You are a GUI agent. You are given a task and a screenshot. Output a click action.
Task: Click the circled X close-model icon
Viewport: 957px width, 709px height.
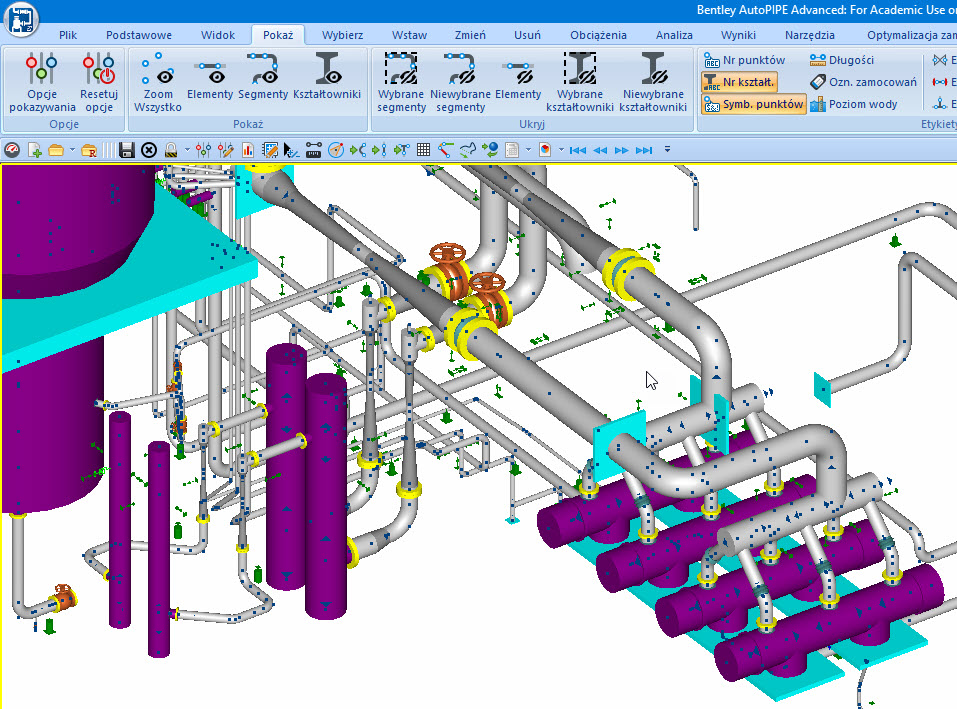[148, 149]
